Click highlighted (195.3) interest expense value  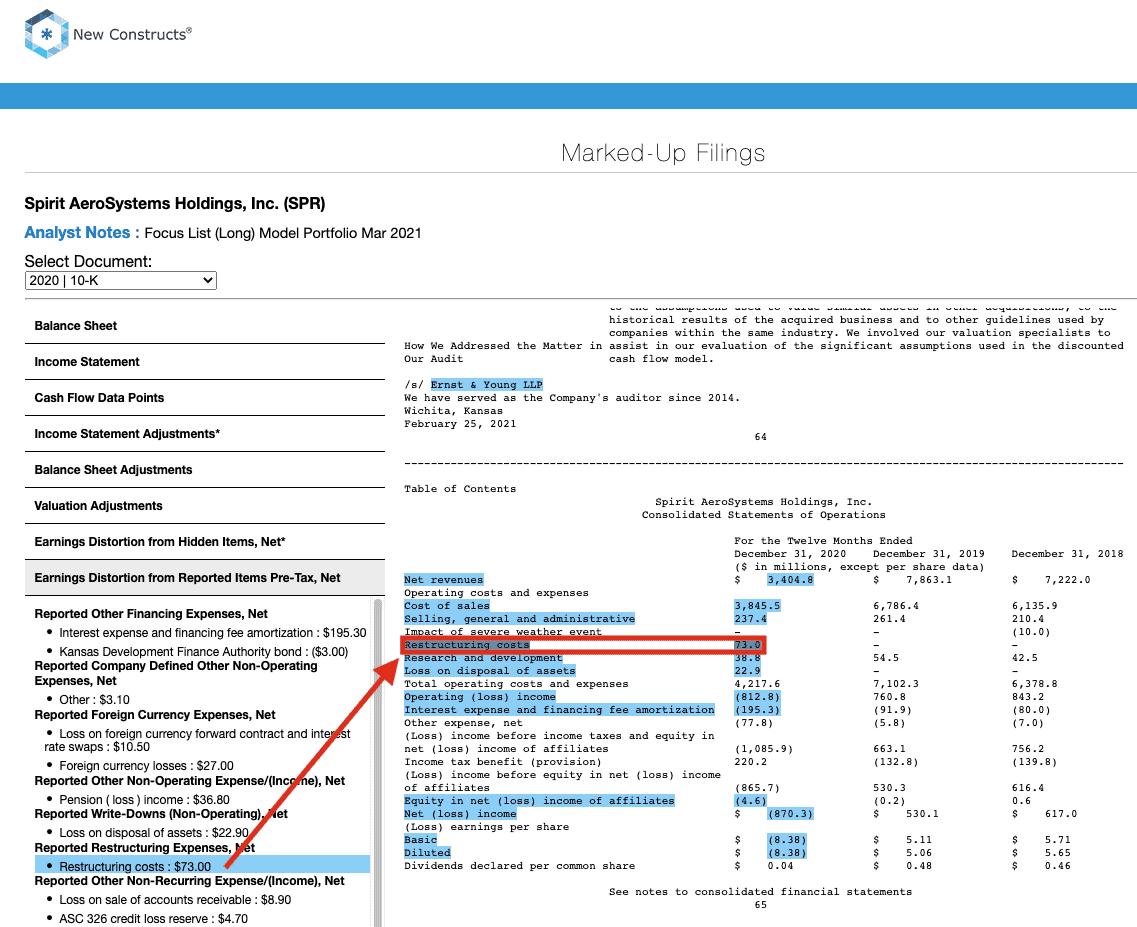click(x=757, y=710)
